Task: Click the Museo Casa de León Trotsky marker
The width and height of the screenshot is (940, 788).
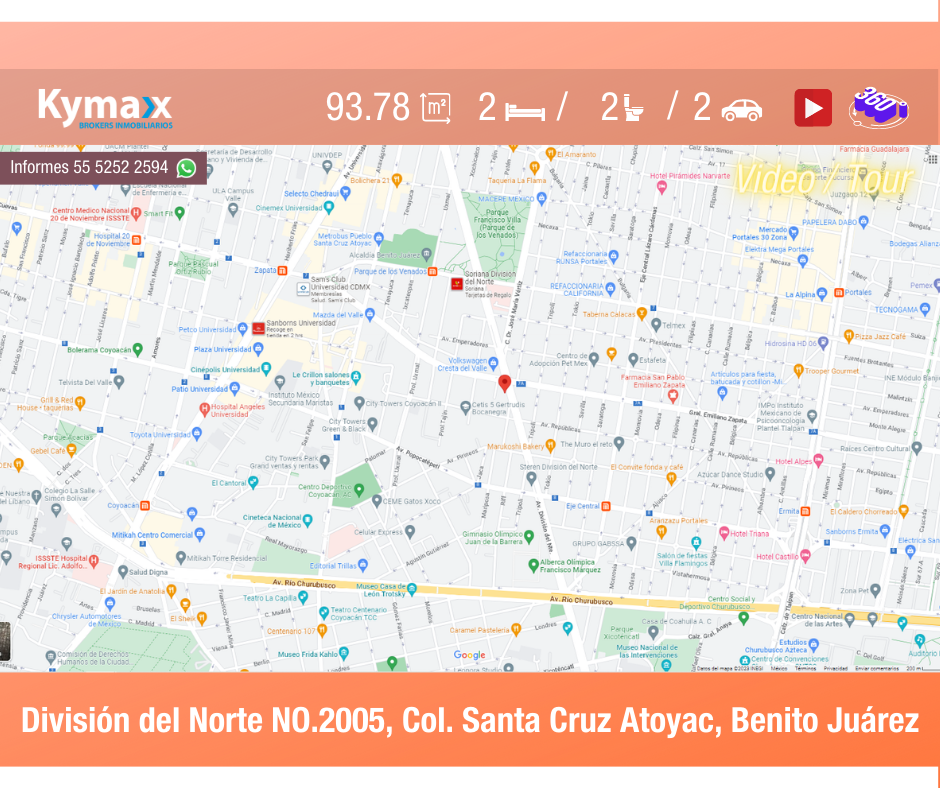Action: pyautogui.click(x=412, y=589)
